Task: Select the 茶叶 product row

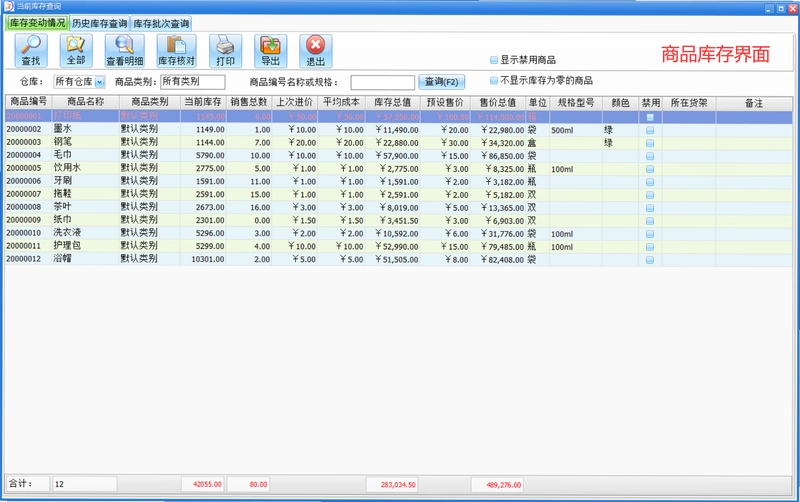Action: coord(398,207)
